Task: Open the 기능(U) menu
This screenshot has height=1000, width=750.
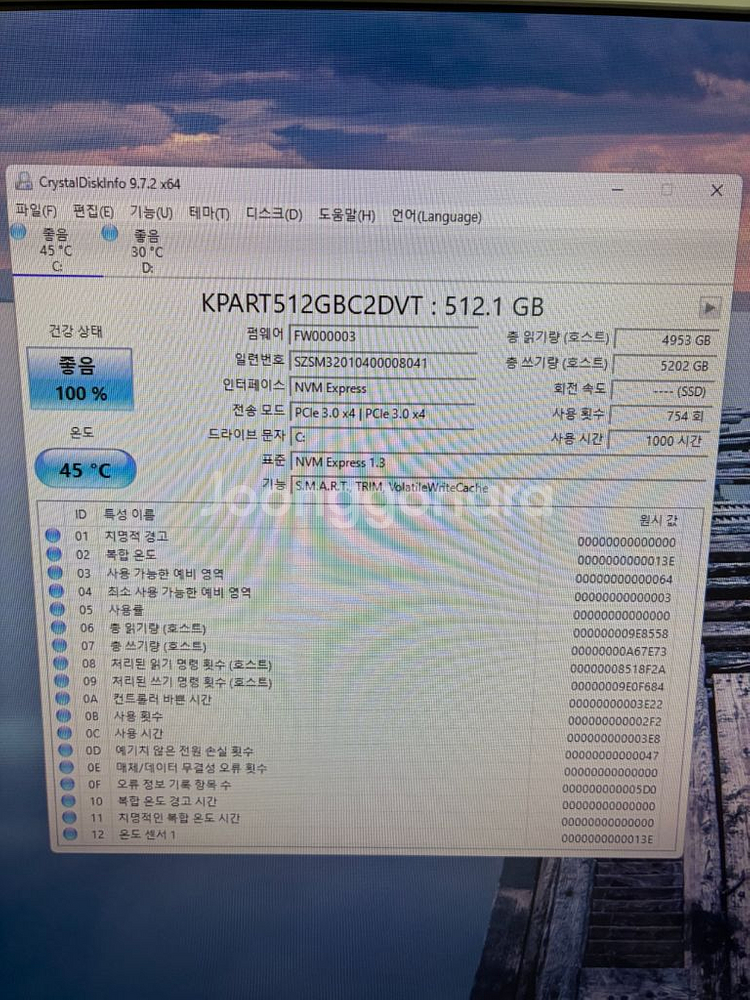Action: click(x=151, y=212)
